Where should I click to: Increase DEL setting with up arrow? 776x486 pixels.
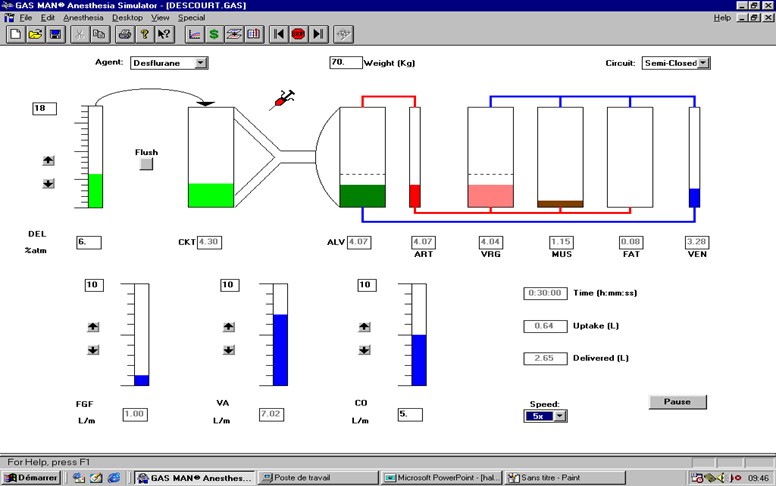point(48,160)
